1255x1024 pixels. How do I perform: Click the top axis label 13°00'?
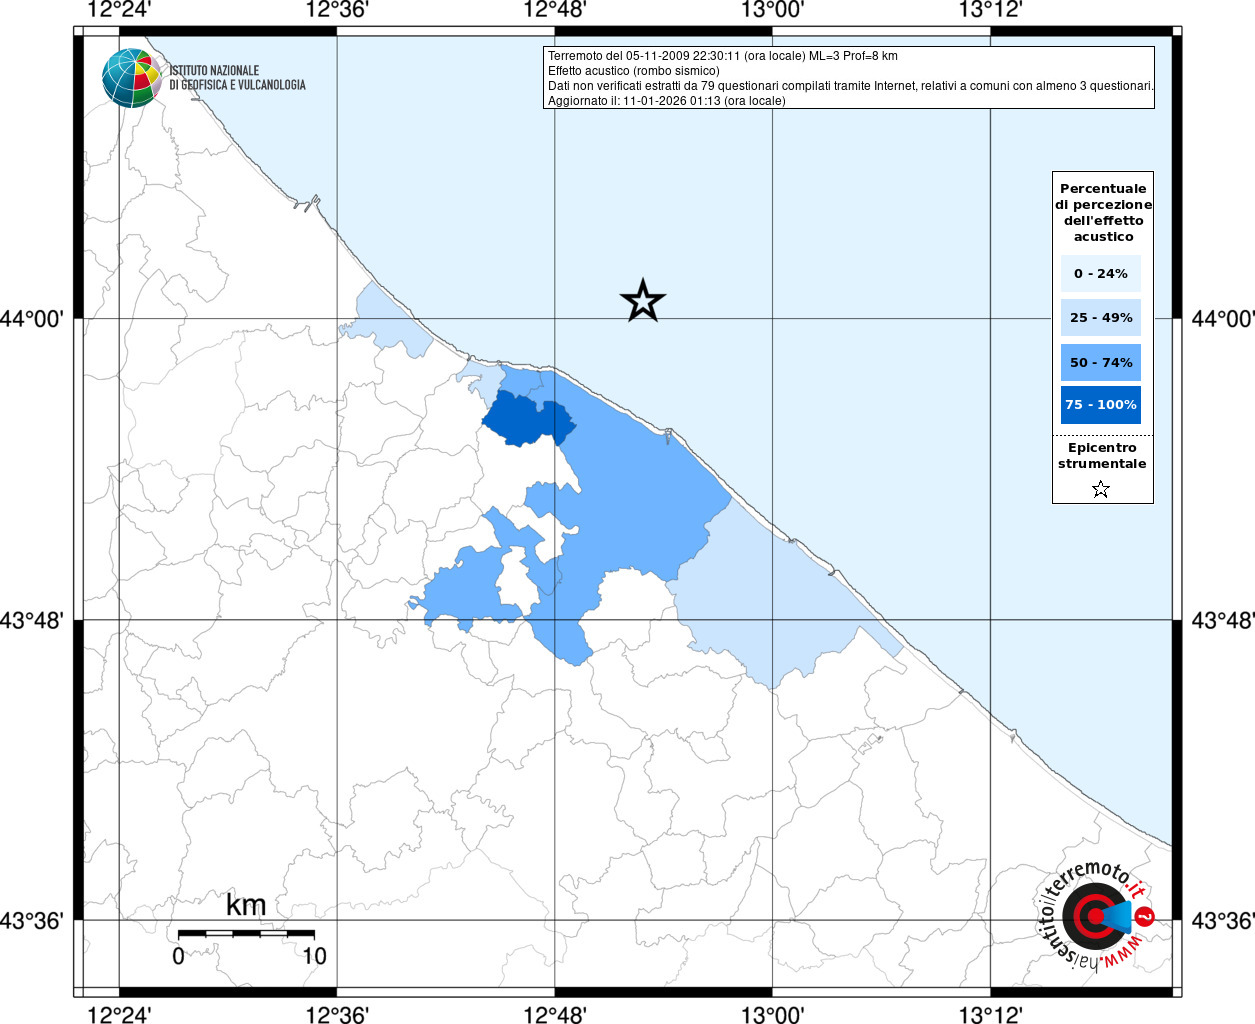772,10
